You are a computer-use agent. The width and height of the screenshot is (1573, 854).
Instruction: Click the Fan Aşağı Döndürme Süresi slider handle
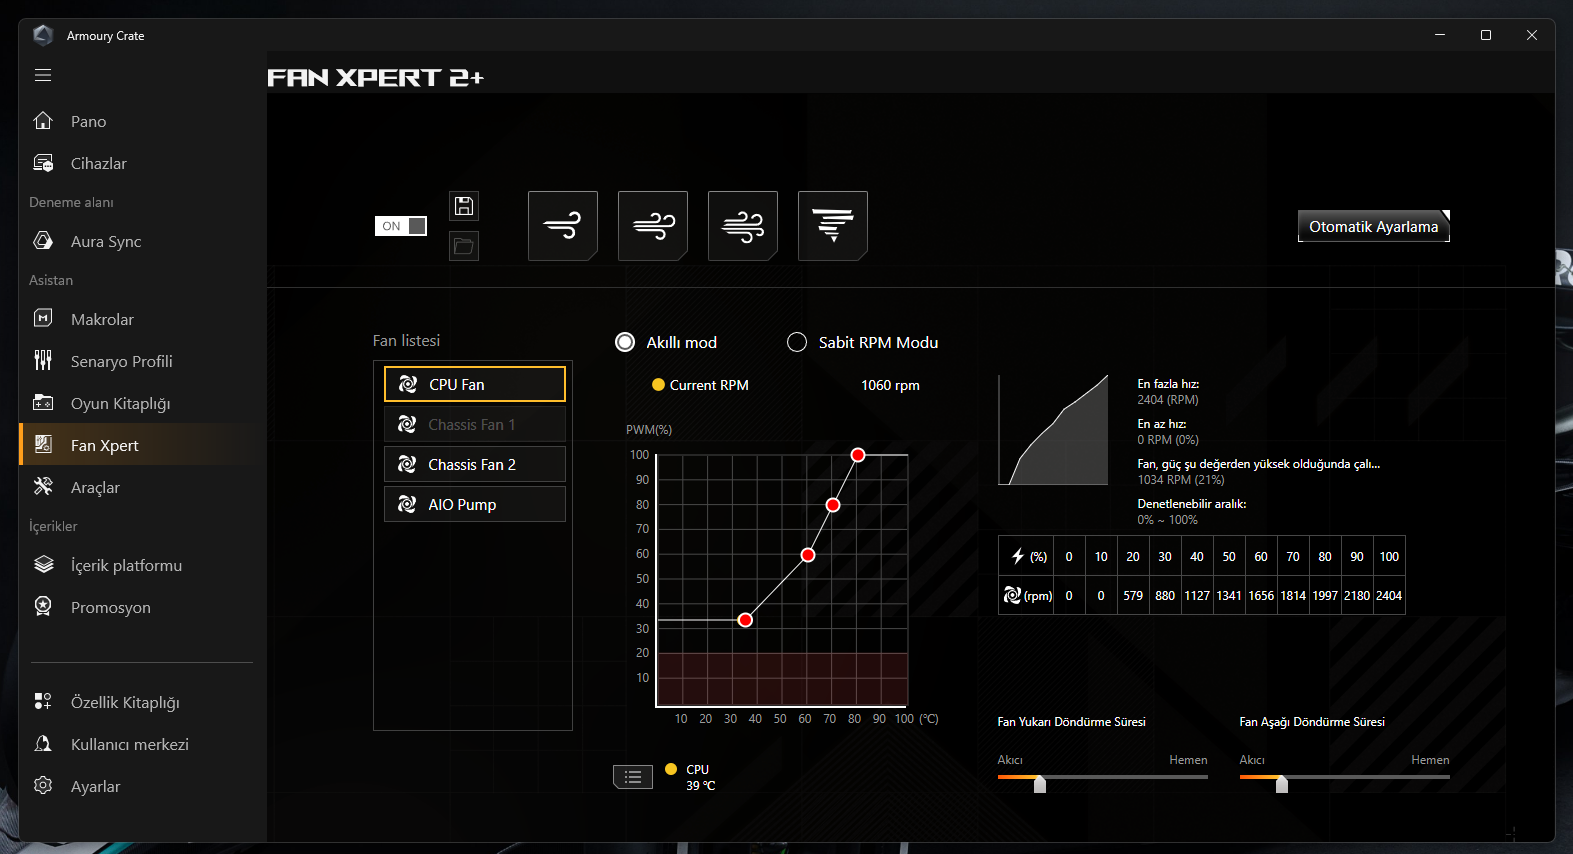coord(1282,784)
